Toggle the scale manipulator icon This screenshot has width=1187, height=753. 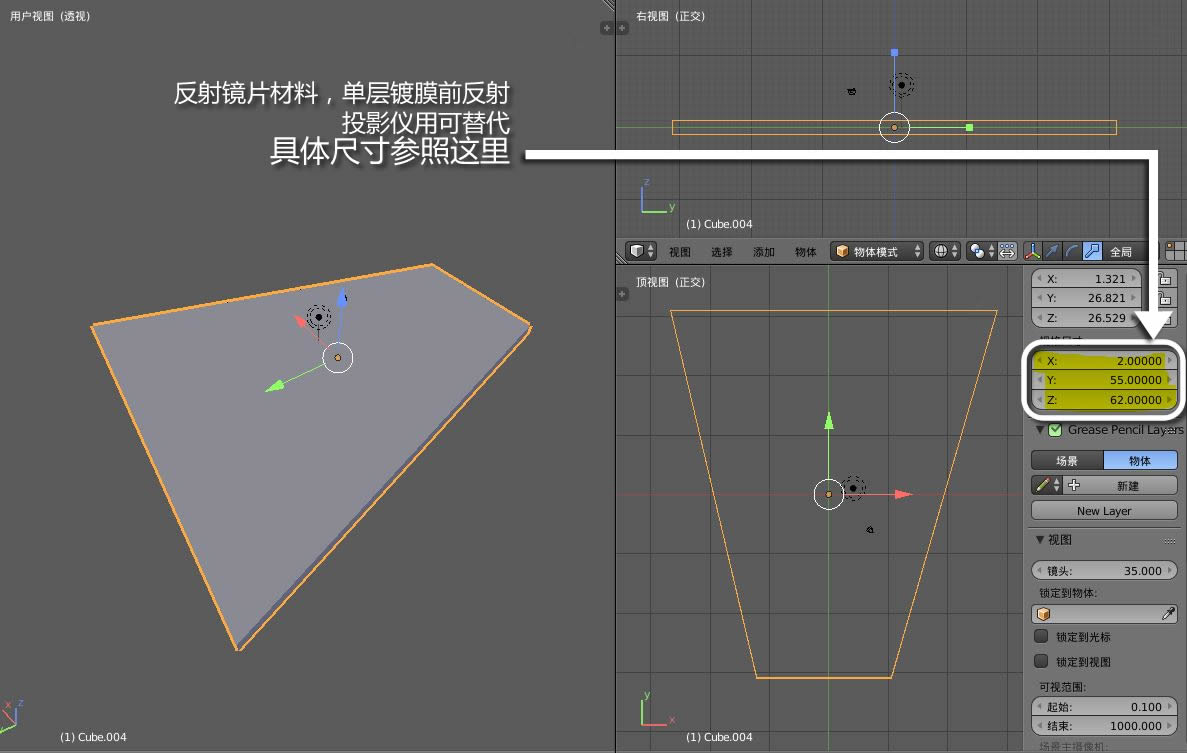(x=1092, y=251)
